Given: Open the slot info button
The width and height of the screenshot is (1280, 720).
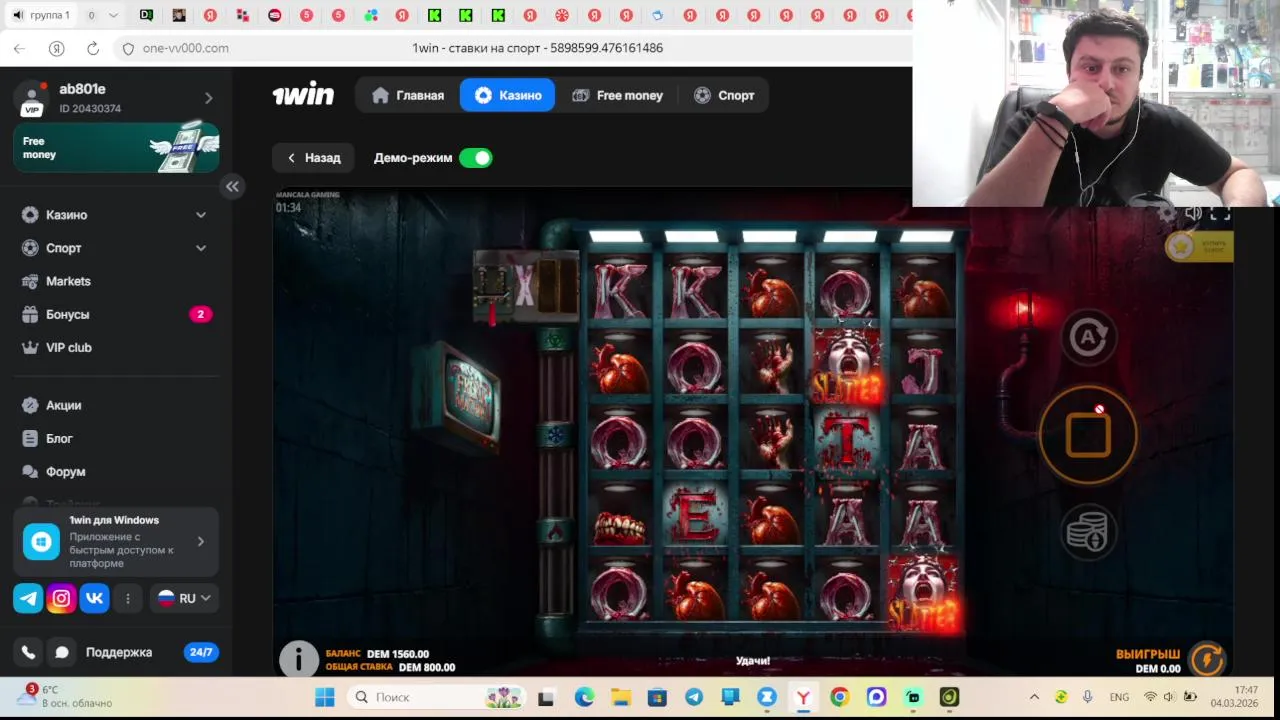Looking at the screenshot, I should coord(298,659).
